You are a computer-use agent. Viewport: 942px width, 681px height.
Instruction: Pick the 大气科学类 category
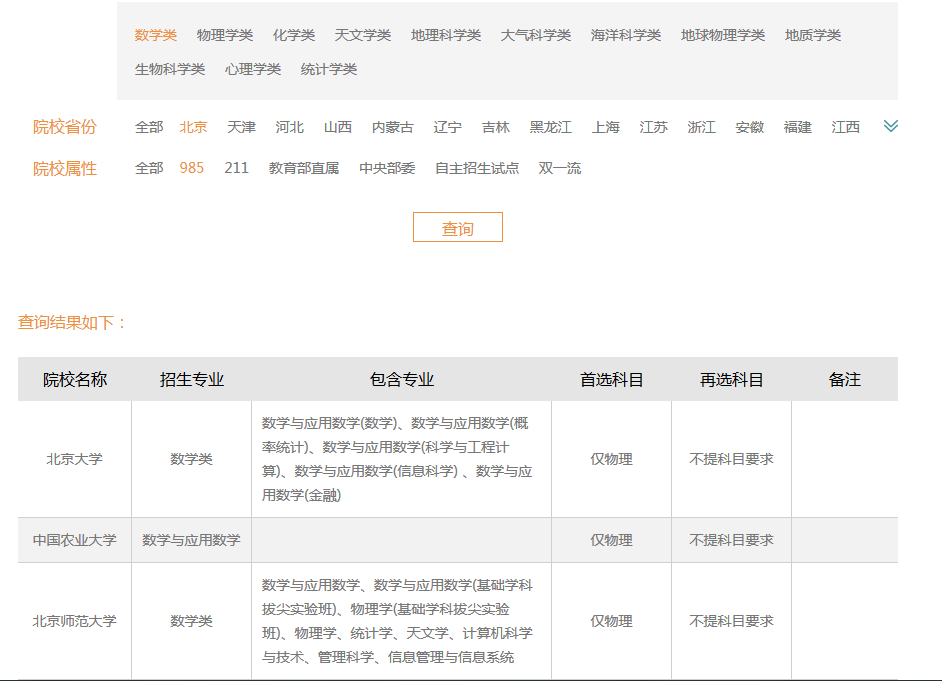[536, 35]
